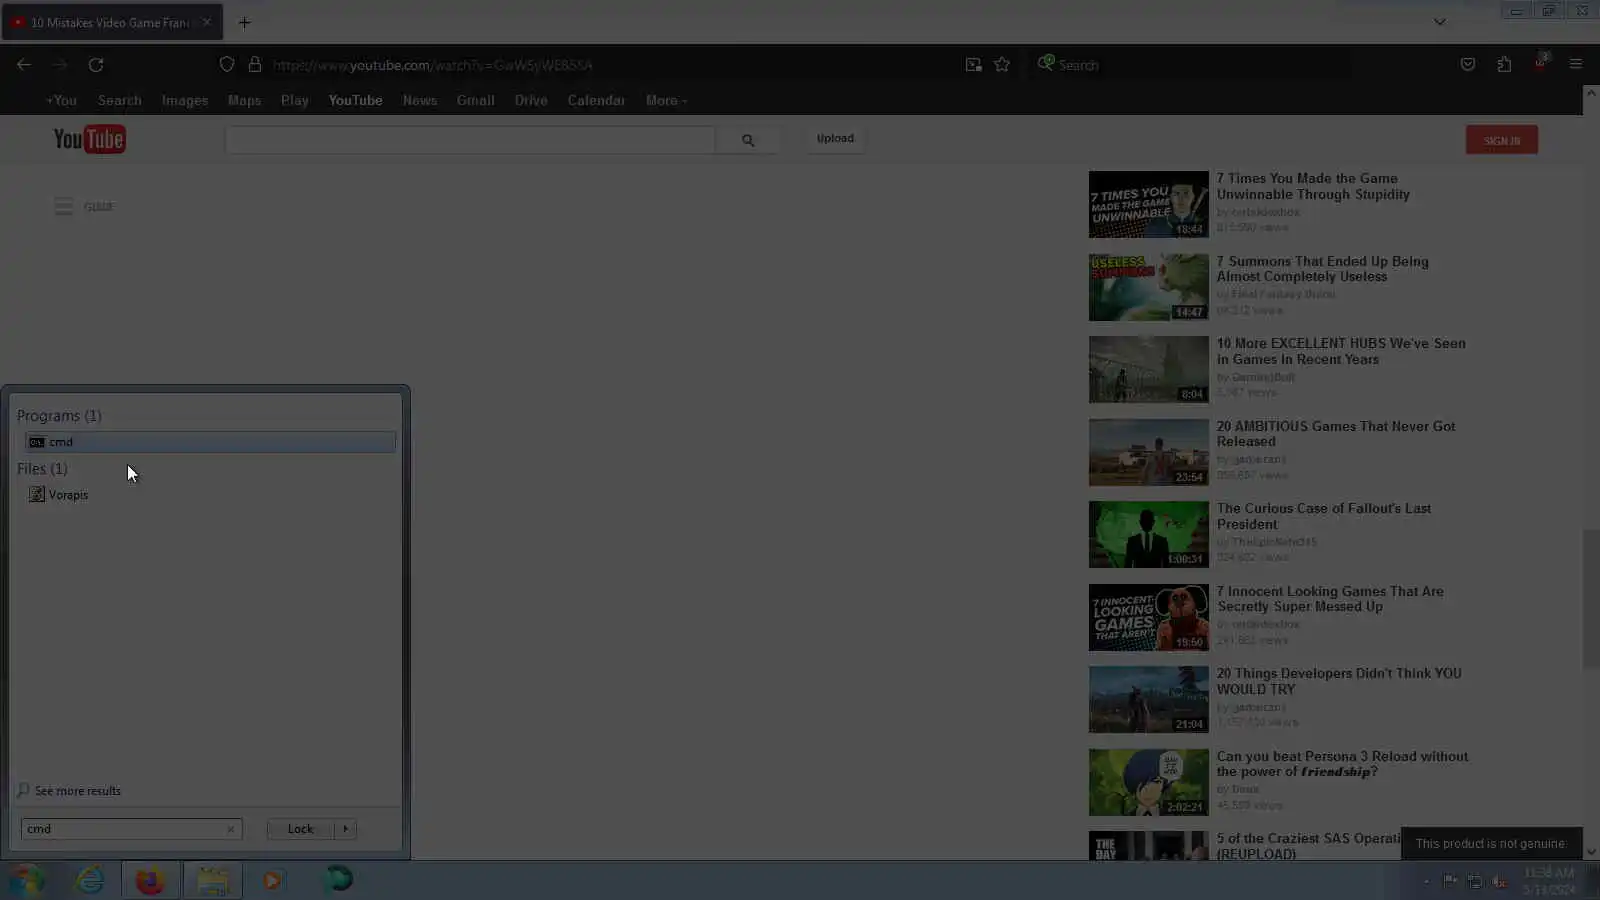The height and width of the screenshot is (900, 1600).
Task: Open Calendar in the Google bar
Action: 596,101
